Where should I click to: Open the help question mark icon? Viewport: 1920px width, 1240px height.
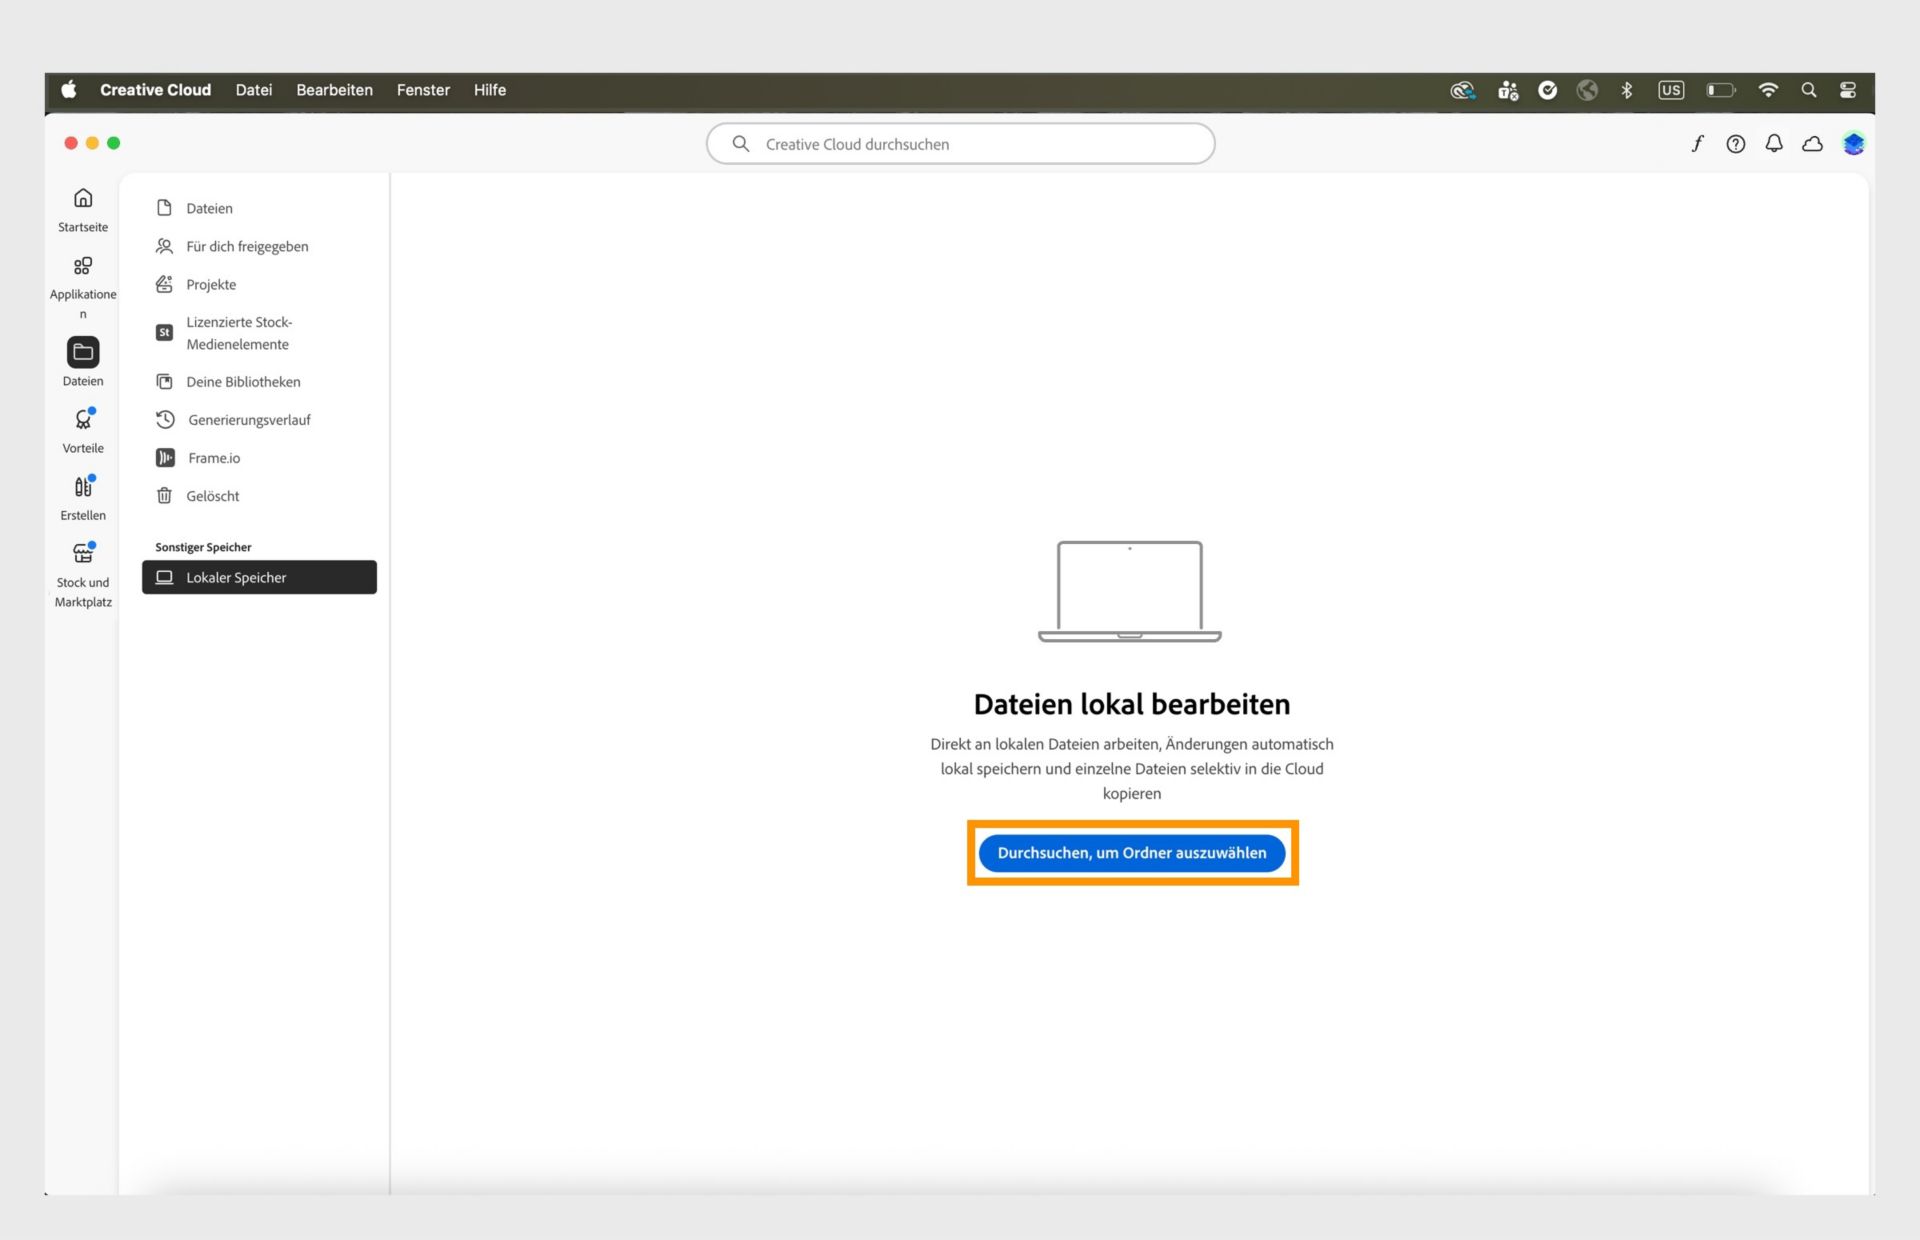(1736, 144)
